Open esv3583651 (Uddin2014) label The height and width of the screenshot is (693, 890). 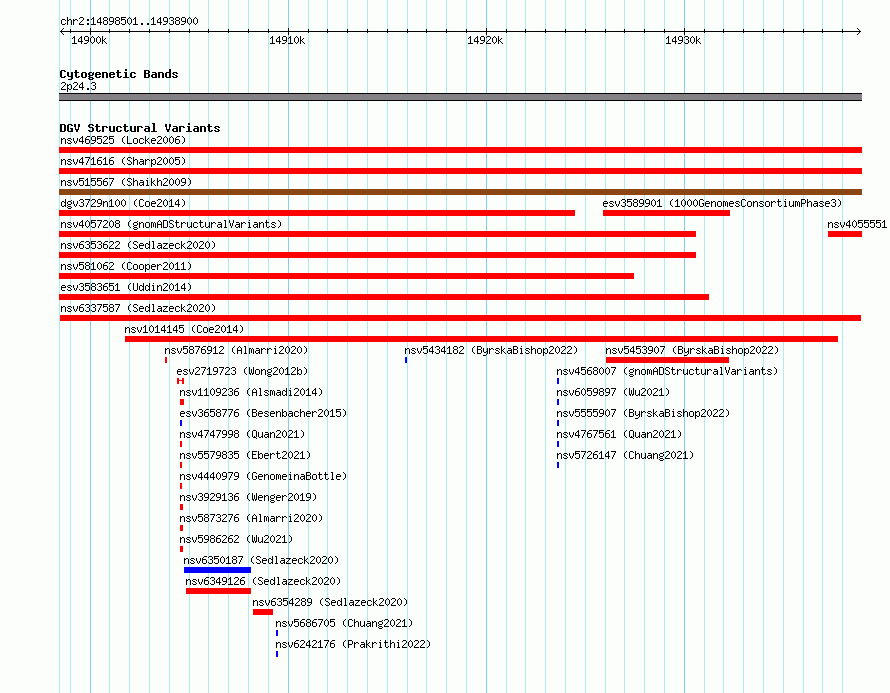pos(126,287)
